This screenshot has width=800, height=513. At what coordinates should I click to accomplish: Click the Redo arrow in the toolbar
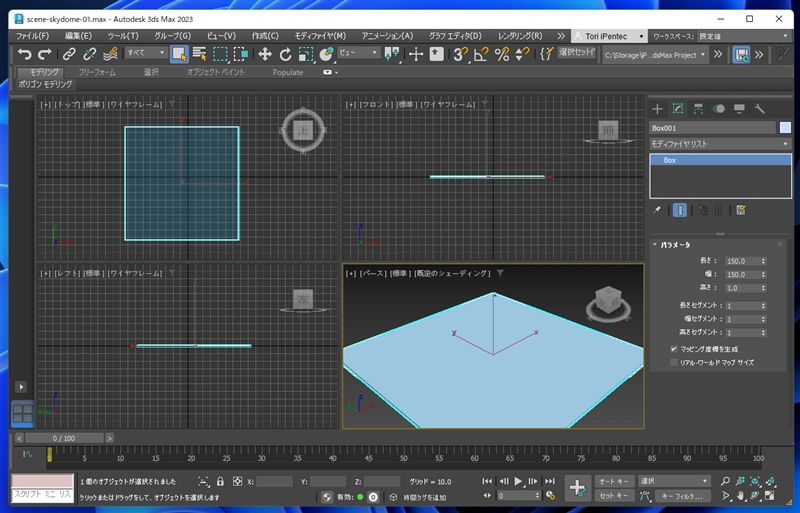pos(45,54)
